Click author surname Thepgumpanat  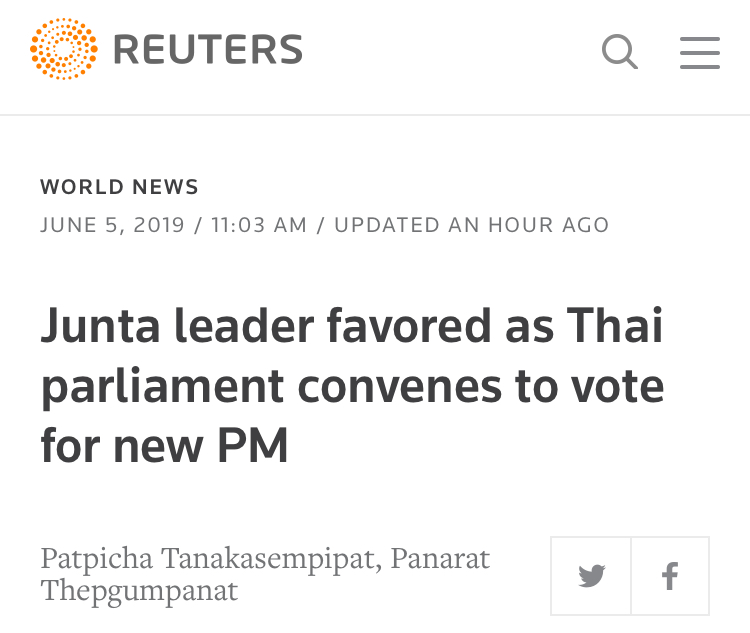(139, 590)
